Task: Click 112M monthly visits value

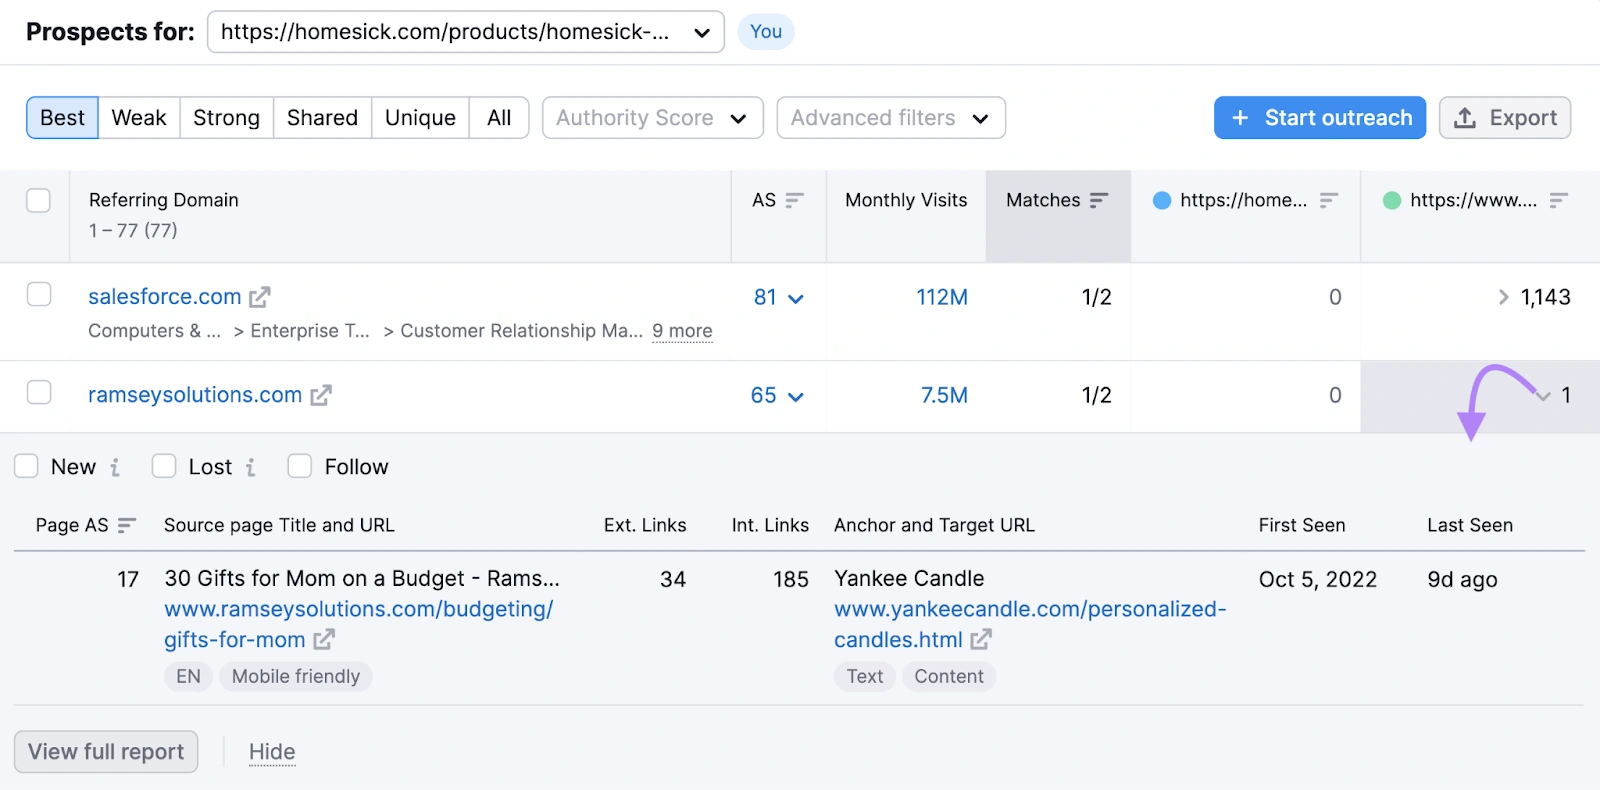Action: point(942,297)
